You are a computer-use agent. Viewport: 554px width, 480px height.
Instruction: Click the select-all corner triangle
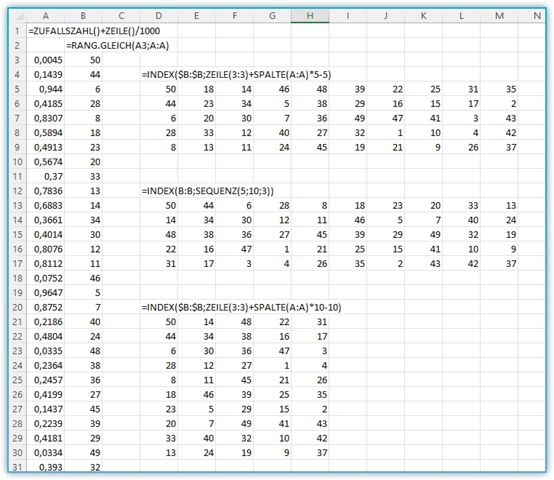click(x=18, y=16)
